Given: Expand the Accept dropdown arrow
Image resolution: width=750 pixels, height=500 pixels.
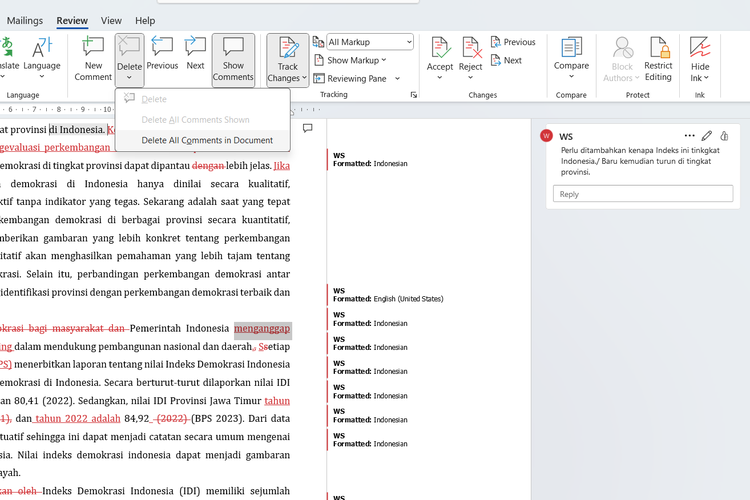Looking at the screenshot, I should click(440, 78).
